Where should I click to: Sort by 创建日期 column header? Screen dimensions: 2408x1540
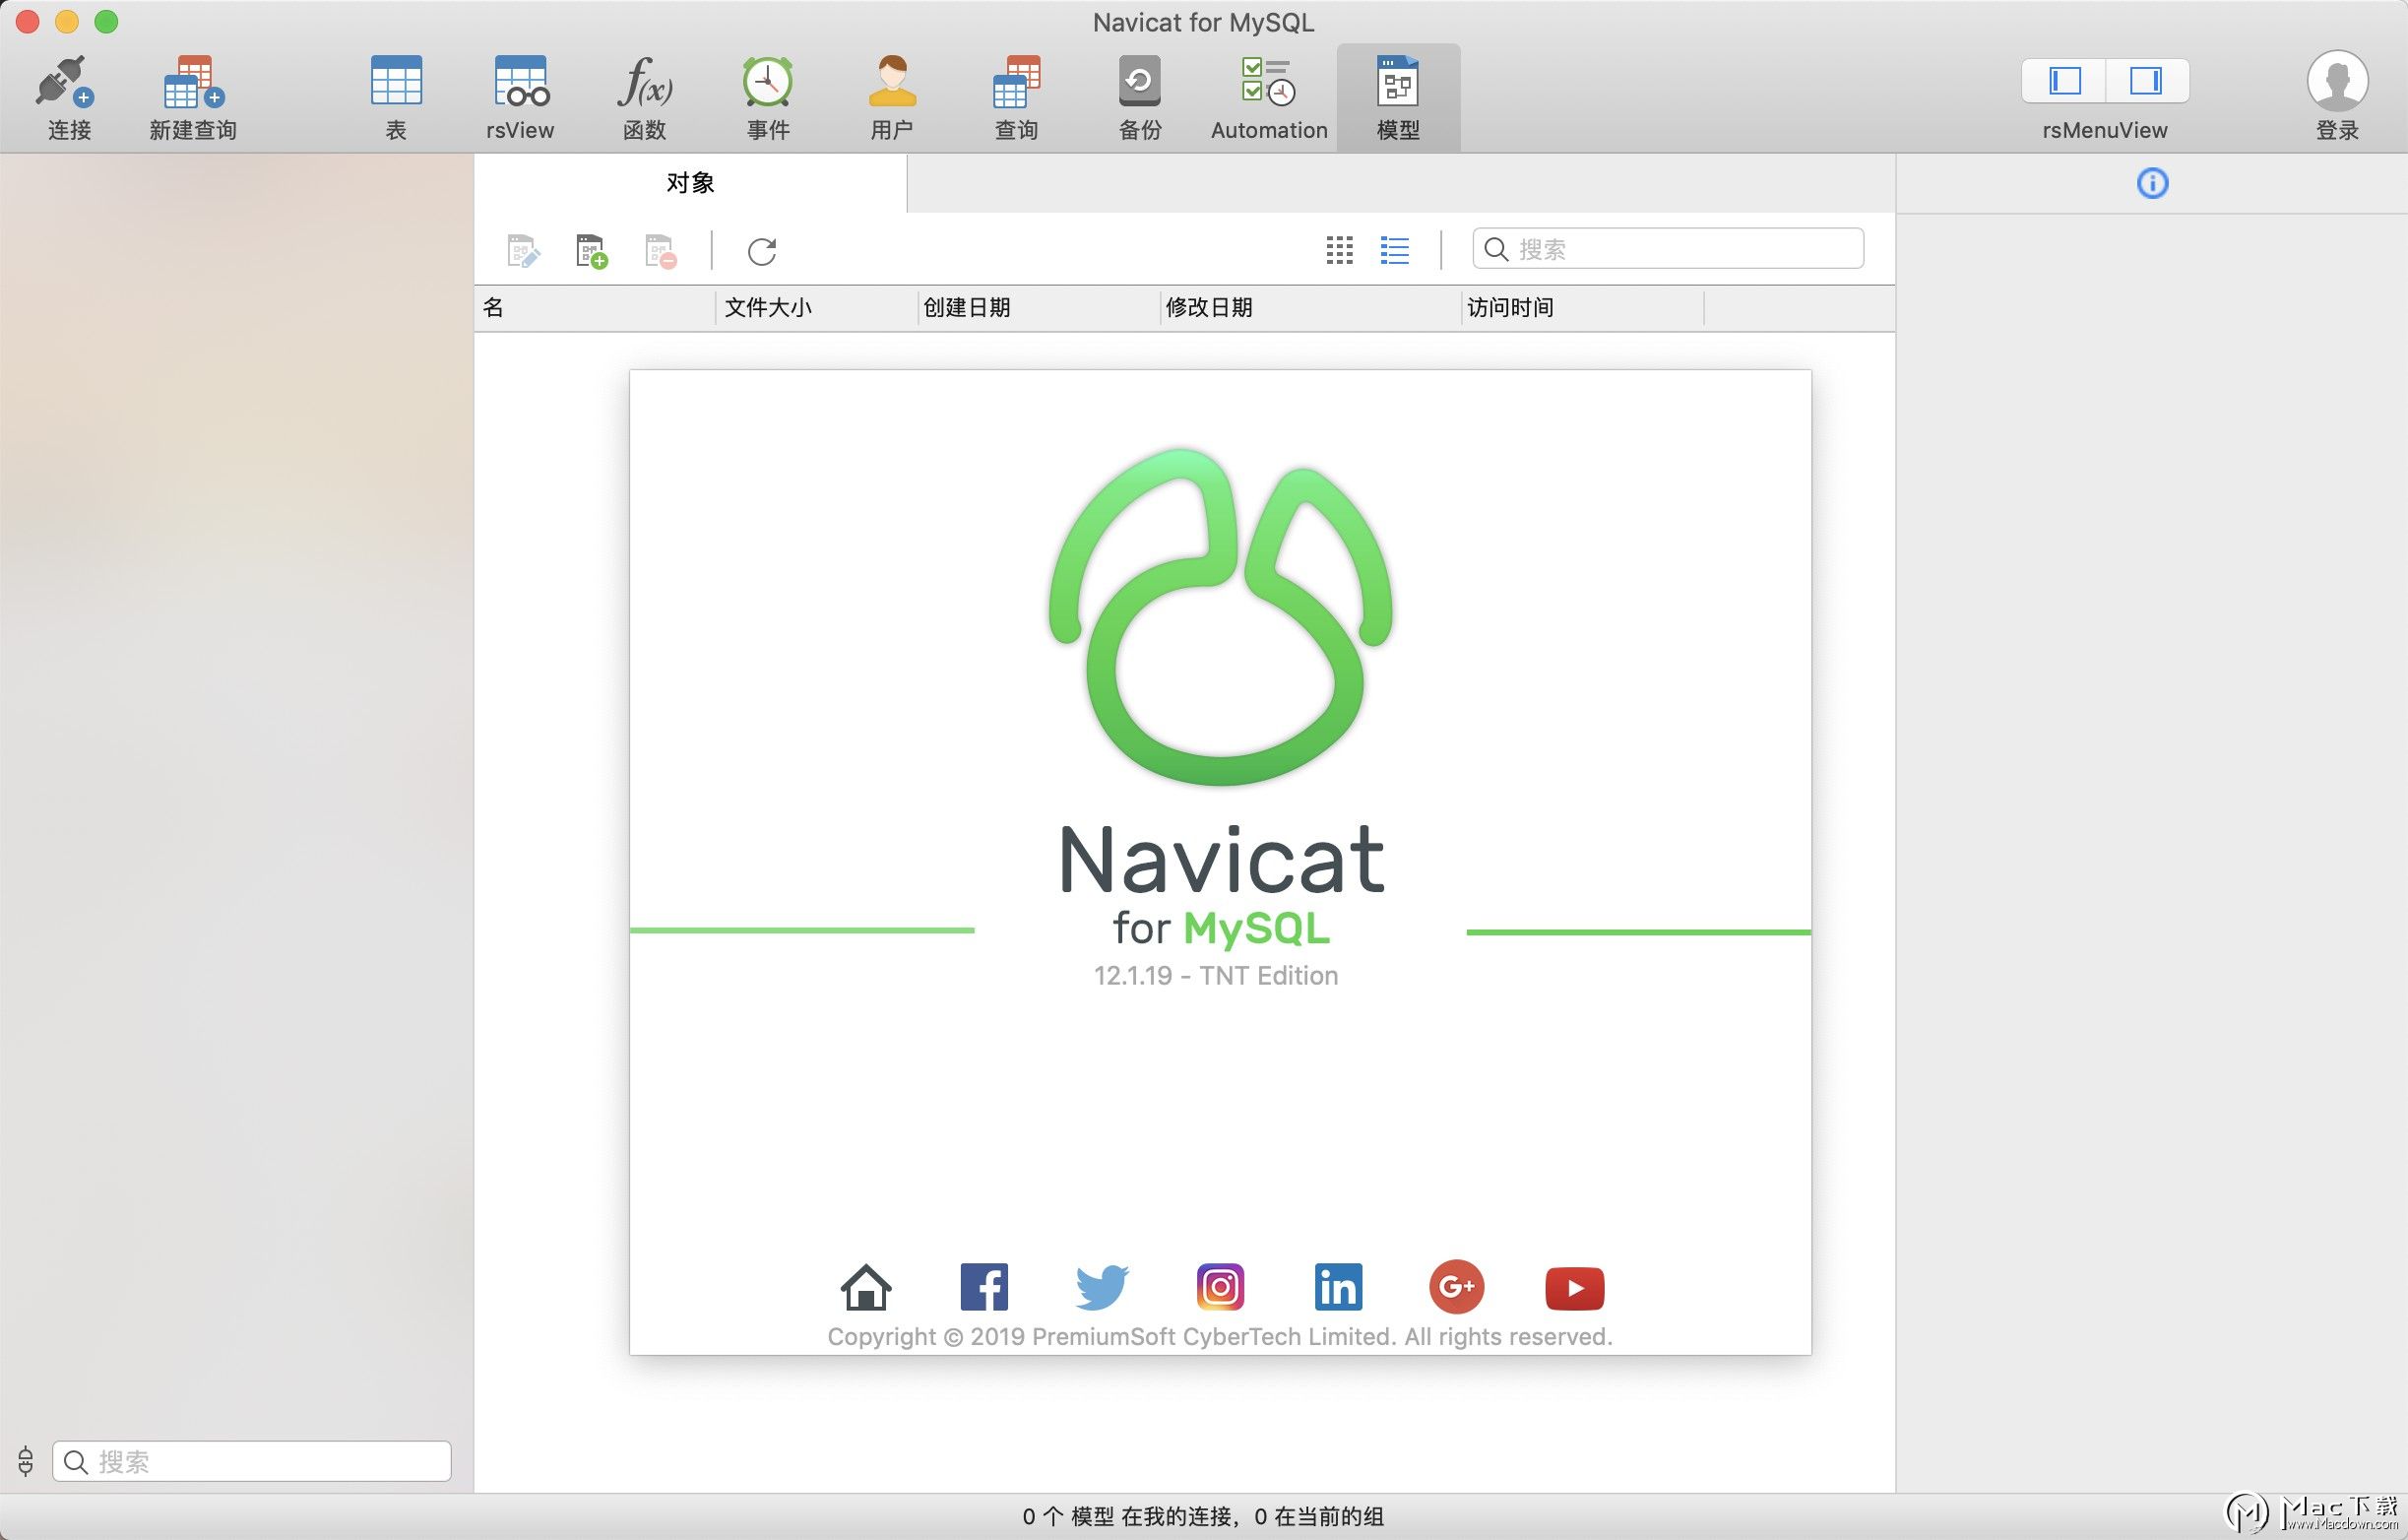(x=1039, y=308)
